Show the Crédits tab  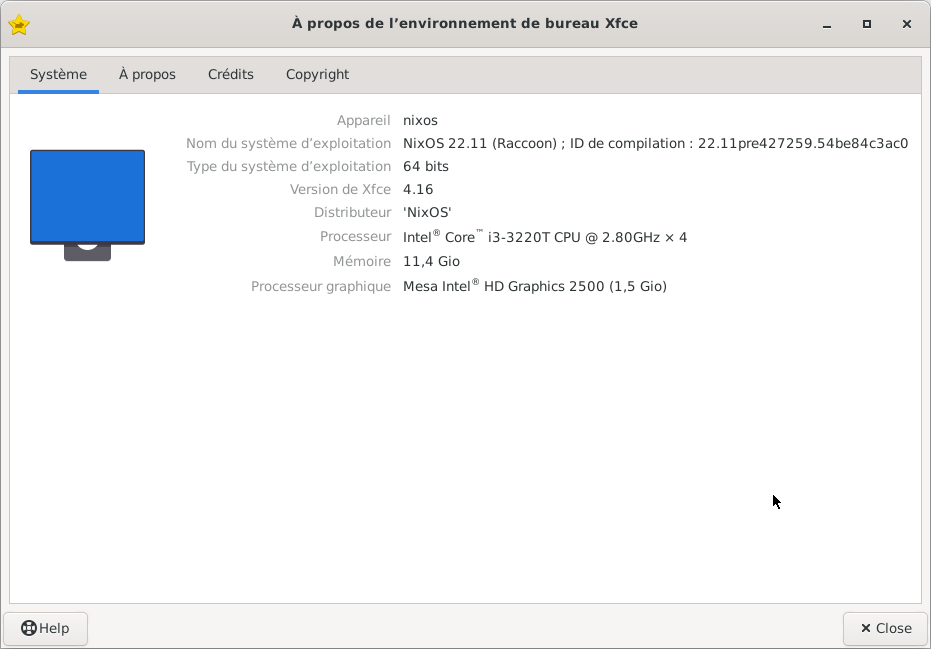(231, 74)
